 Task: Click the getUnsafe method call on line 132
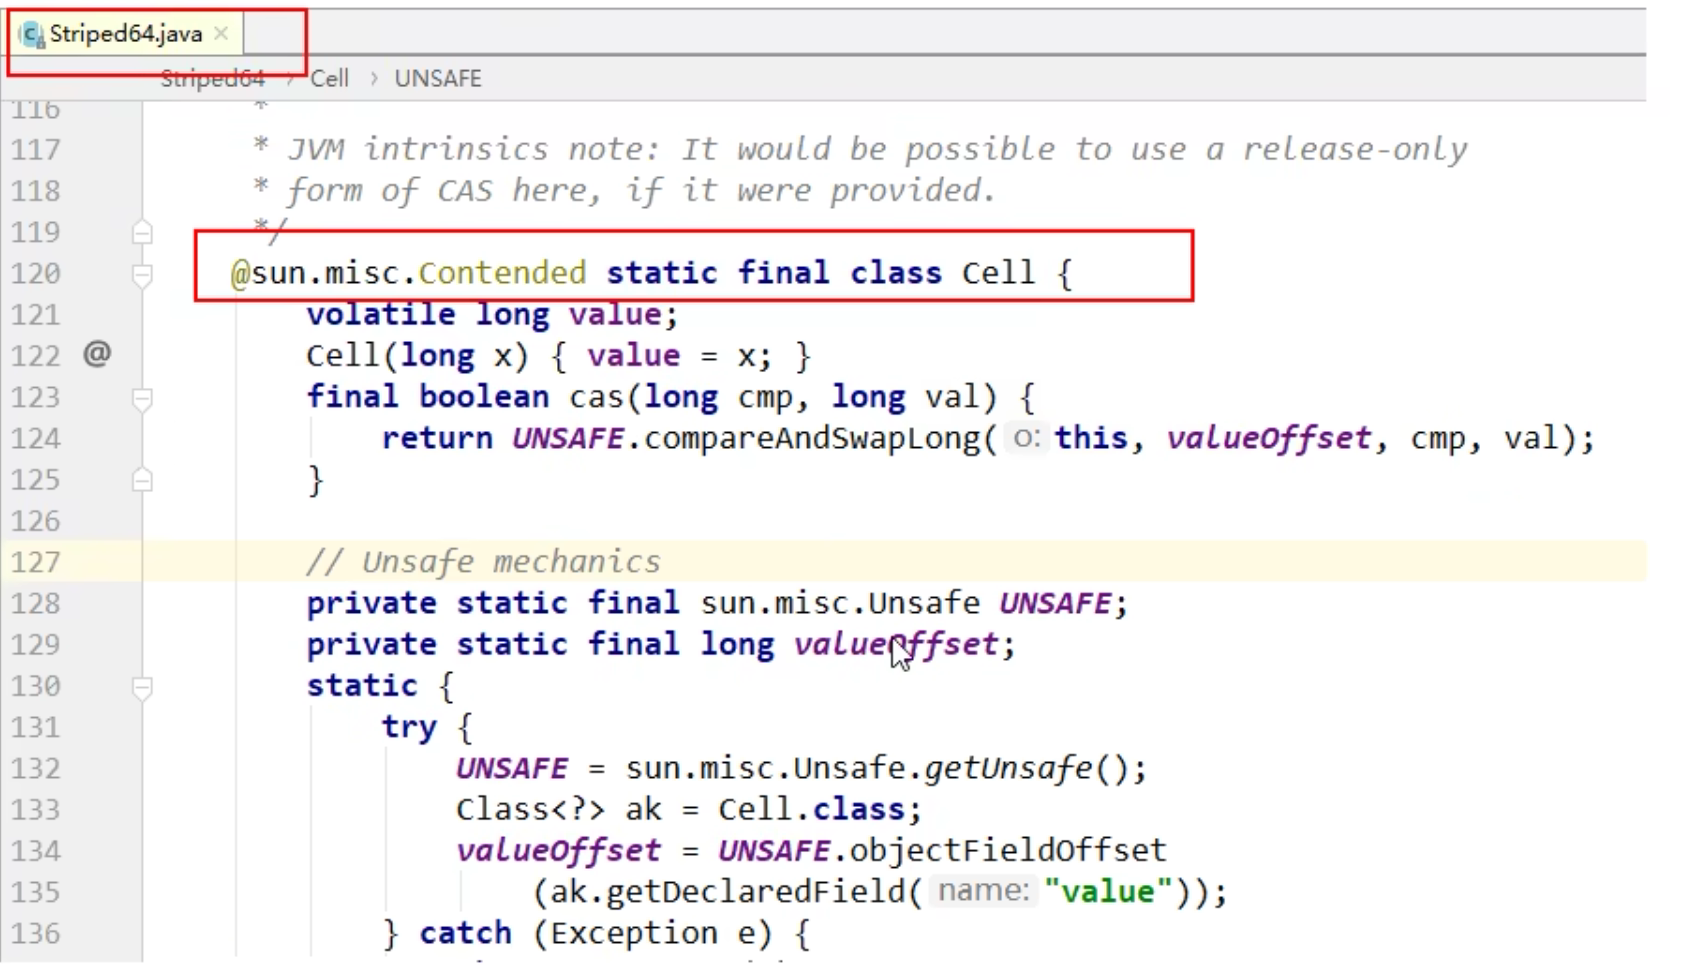[x=1007, y=768]
